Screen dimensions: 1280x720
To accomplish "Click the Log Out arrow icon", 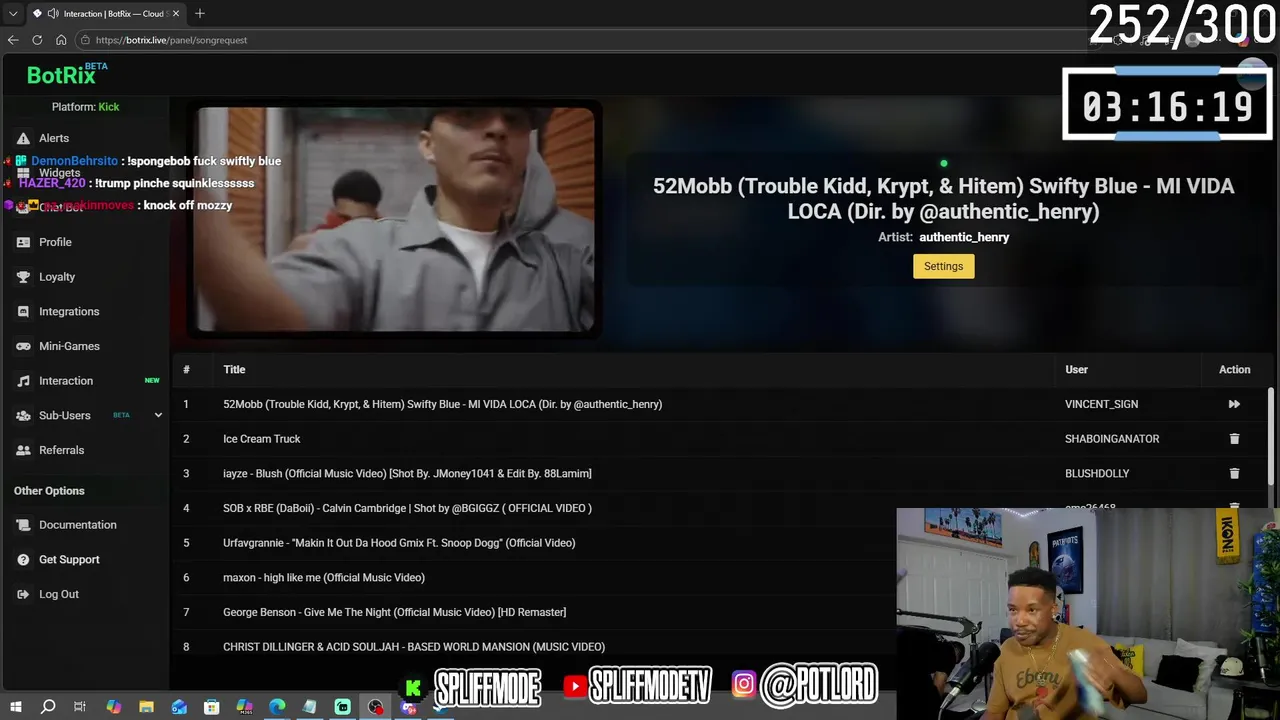I will pos(23,594).
